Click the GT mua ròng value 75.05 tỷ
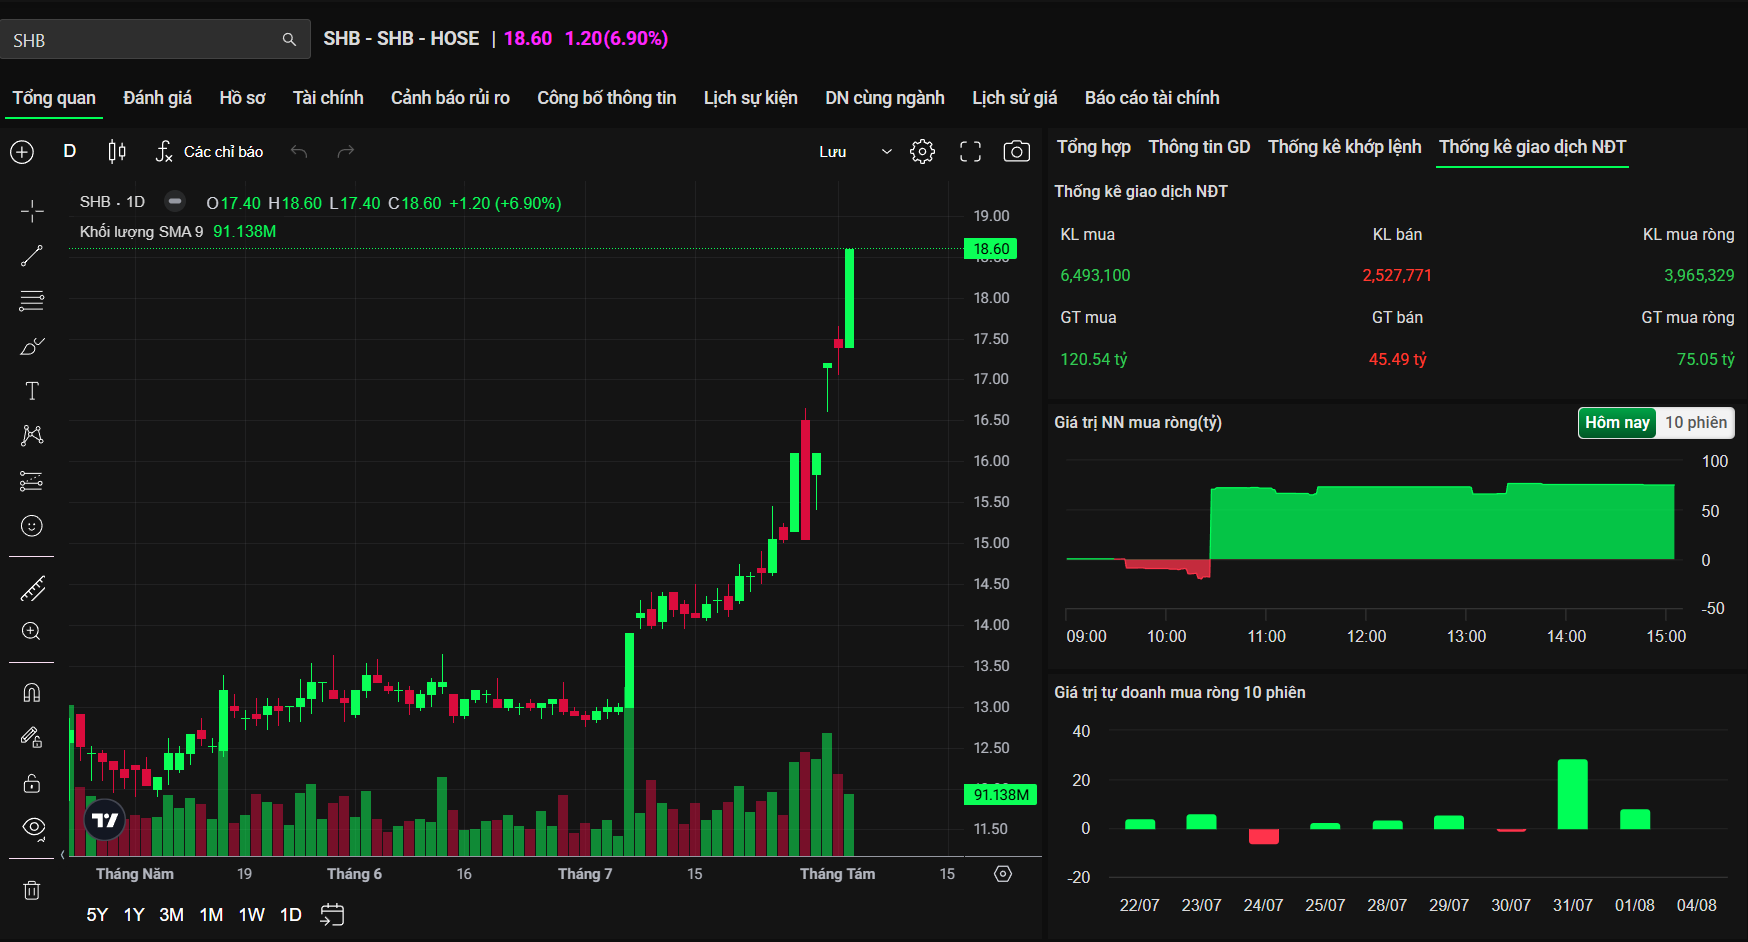 pyautogui.click(x=1706, y=360)
